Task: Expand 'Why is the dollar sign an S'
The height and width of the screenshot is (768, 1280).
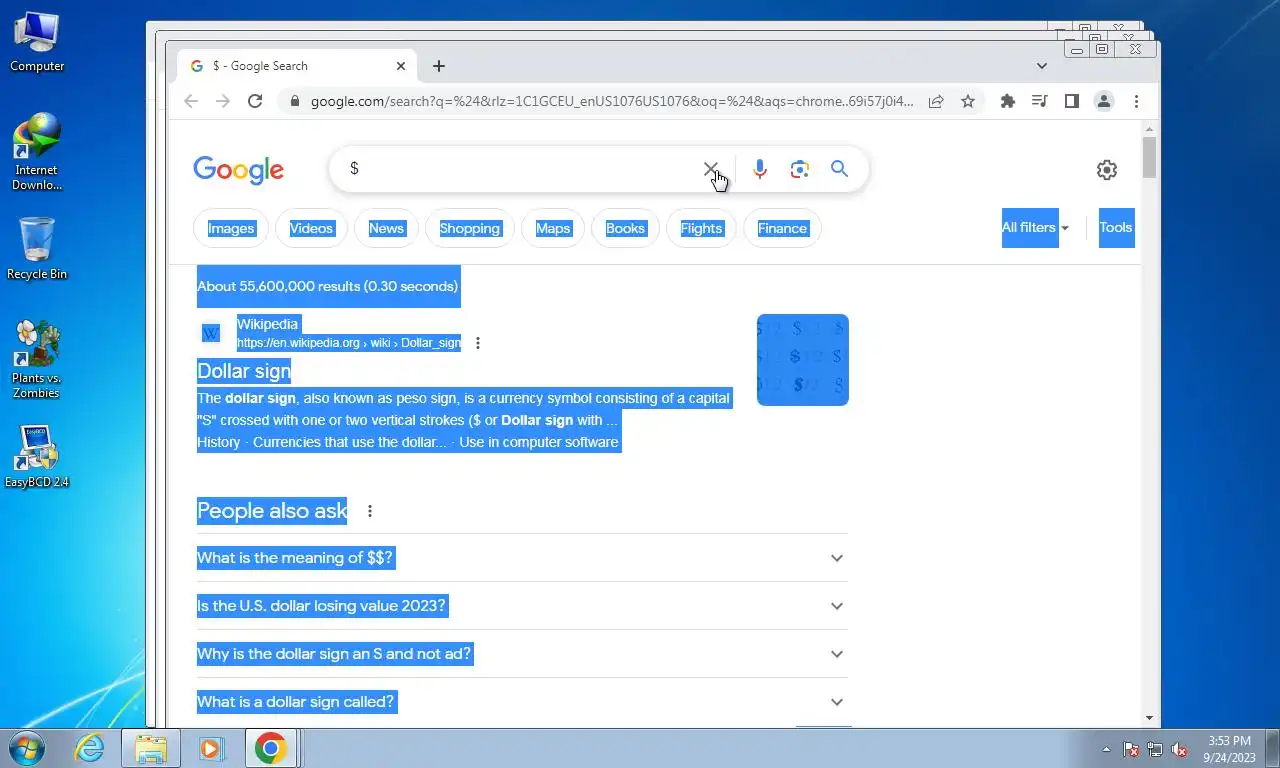Action: (x=522, y=654)
